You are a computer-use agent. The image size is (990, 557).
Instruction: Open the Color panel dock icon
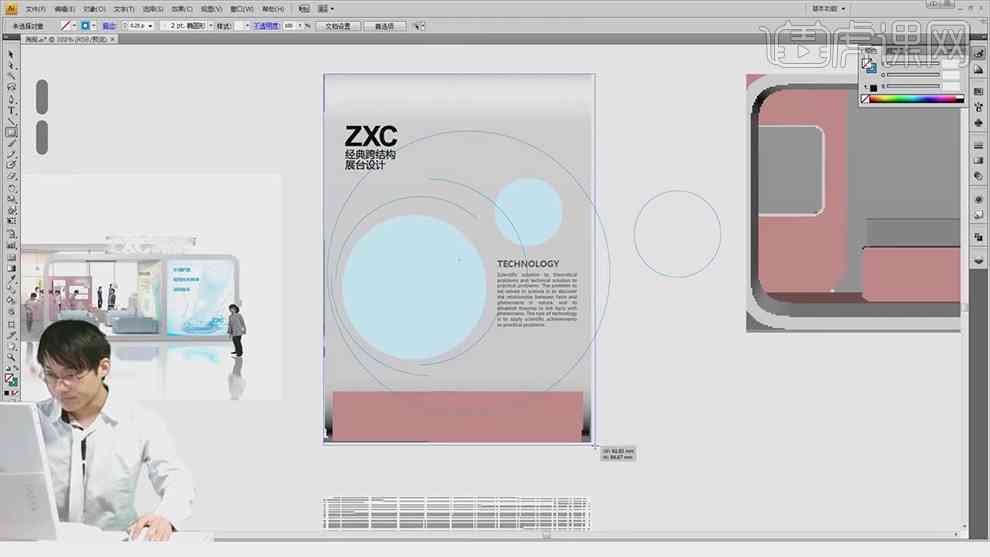[x=979, y=54]
